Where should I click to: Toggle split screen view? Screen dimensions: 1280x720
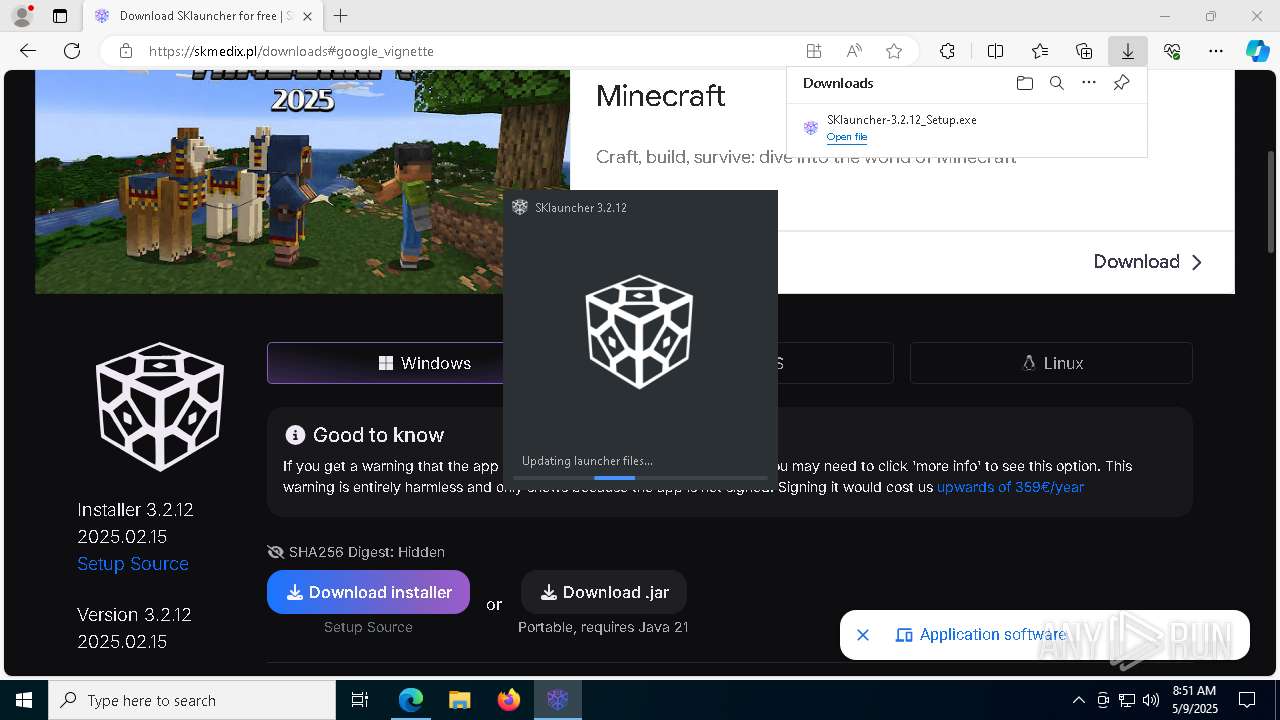(996, 51)
